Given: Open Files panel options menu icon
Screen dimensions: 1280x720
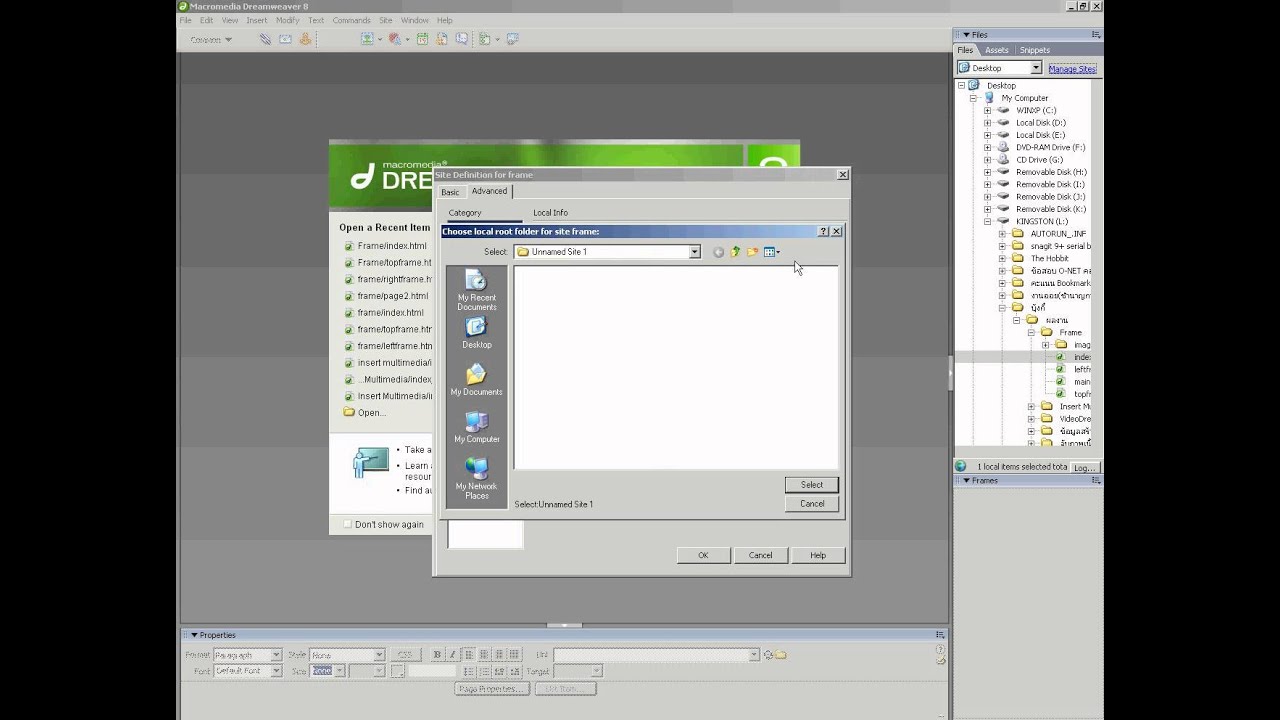Looking at the screenshot, I should (1096, 35).
